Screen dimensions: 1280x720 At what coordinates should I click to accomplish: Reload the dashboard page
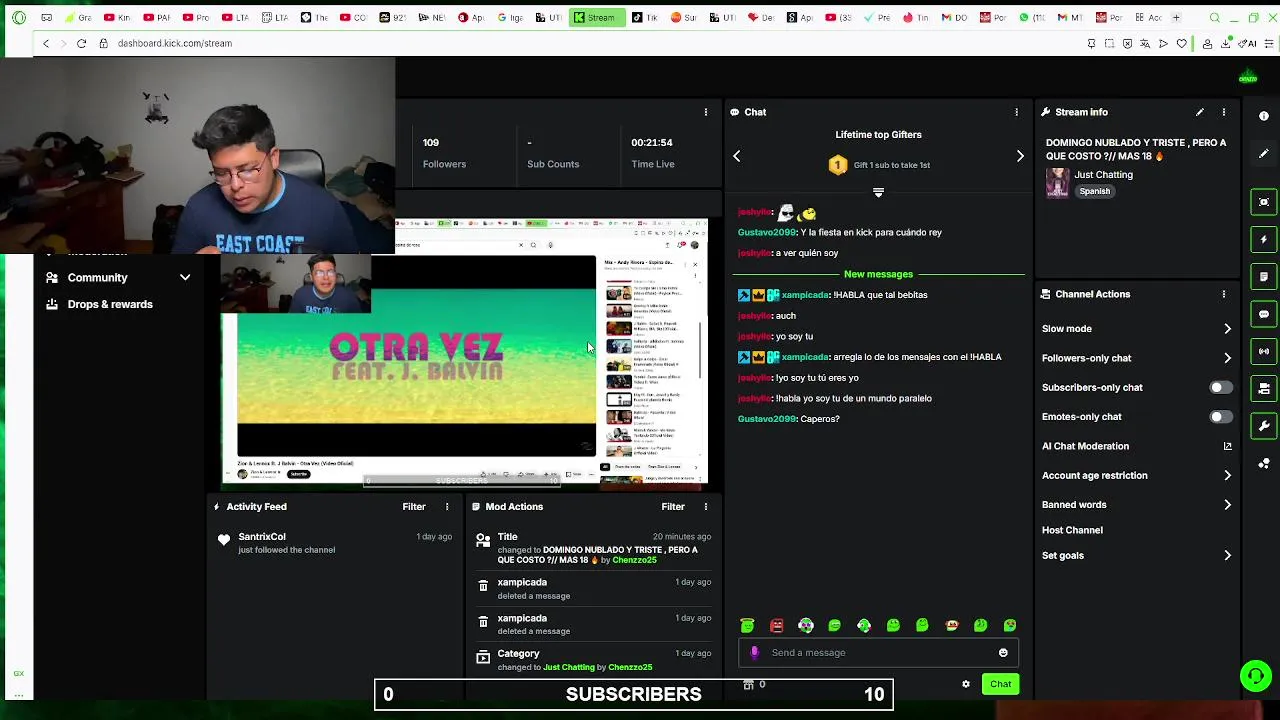[x=81, y=43]
